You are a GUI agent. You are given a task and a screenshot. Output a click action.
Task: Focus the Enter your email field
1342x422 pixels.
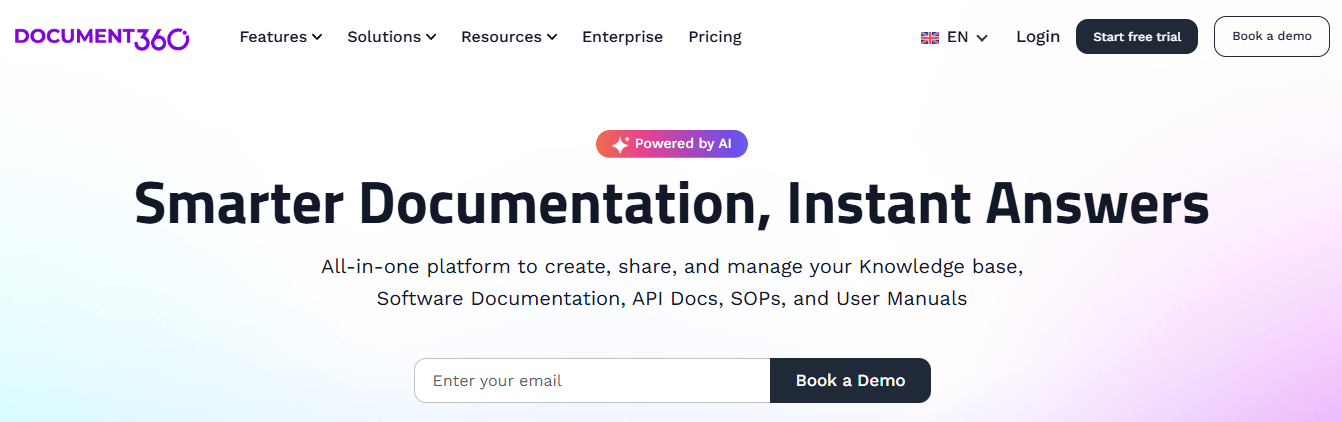click(x=592, y=381)
